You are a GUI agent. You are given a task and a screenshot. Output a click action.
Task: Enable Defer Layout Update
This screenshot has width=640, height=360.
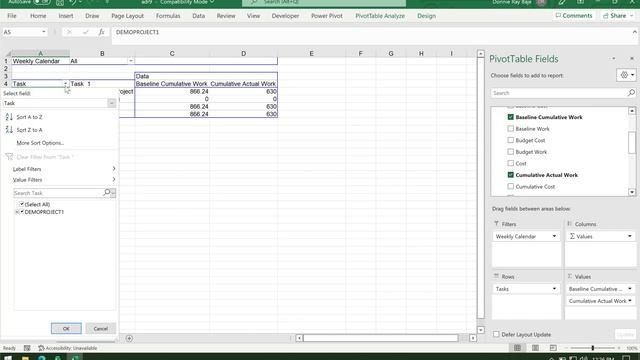click(x=496, y=334)
